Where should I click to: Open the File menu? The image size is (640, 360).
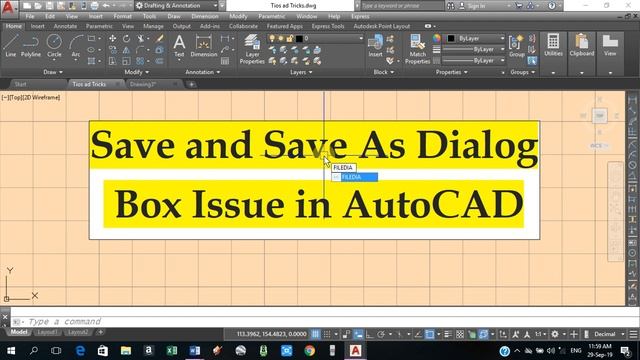pyautogui.click(x=30, y=16)
